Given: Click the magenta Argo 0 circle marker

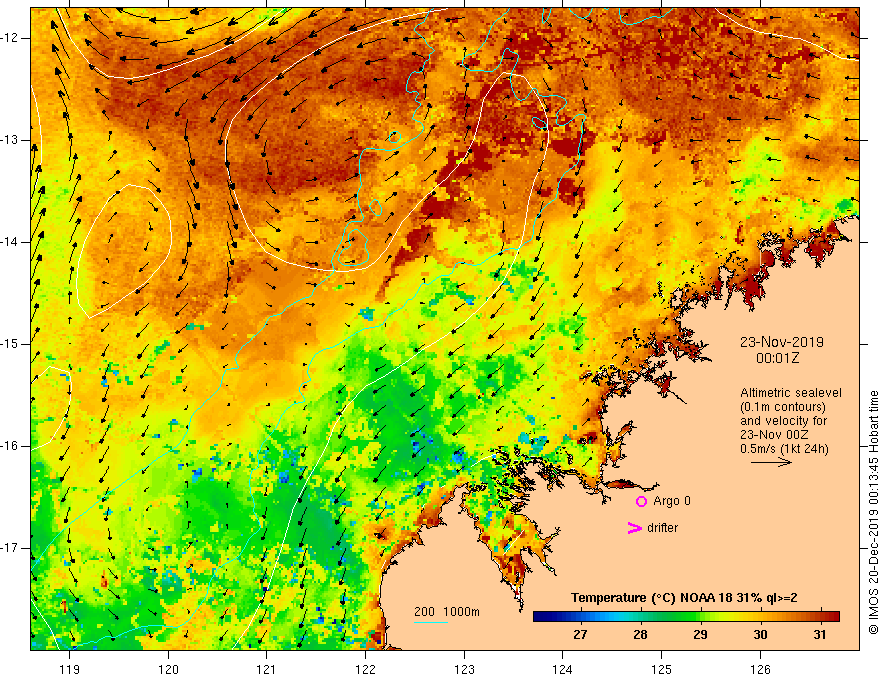Looking at the screenshot, I should pyautogui.click(x=641, y=501).
